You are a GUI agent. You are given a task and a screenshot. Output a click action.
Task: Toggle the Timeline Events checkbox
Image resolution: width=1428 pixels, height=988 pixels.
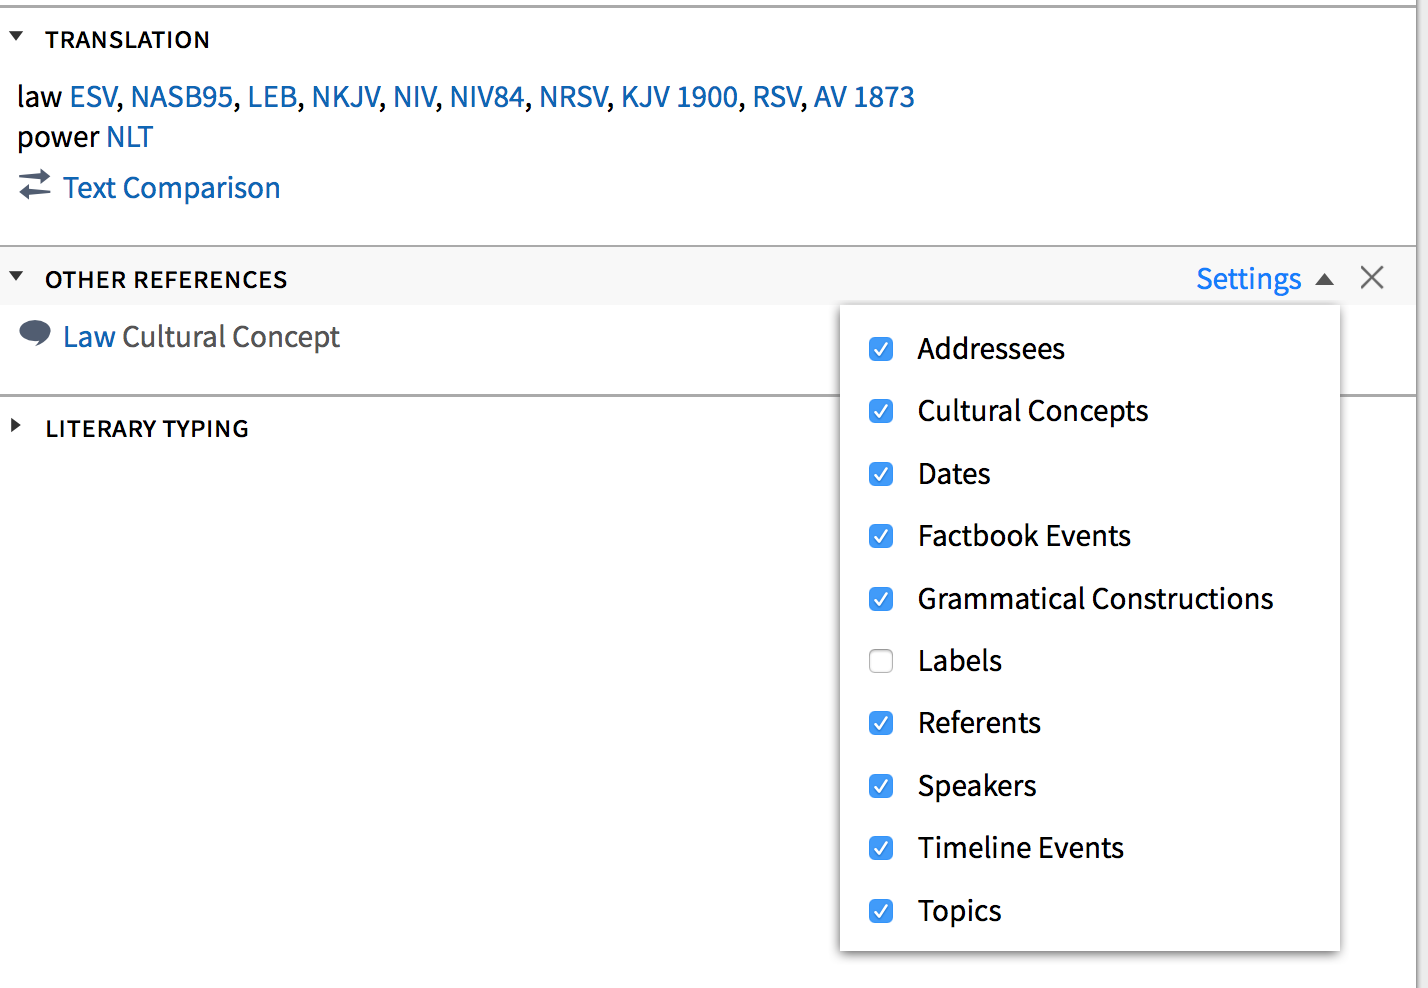pyautogui.click(x=881, y=848)
